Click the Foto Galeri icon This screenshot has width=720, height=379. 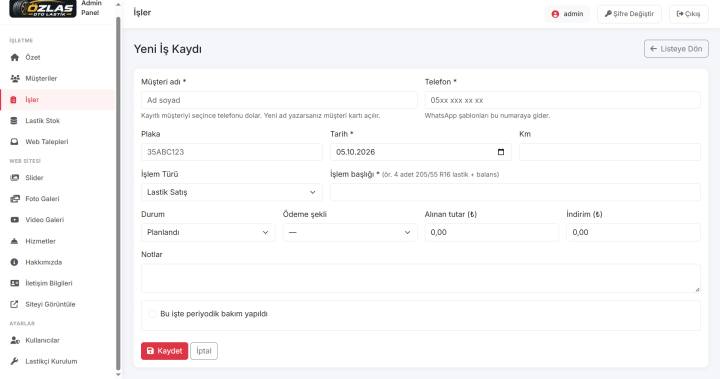pos(15,199)
